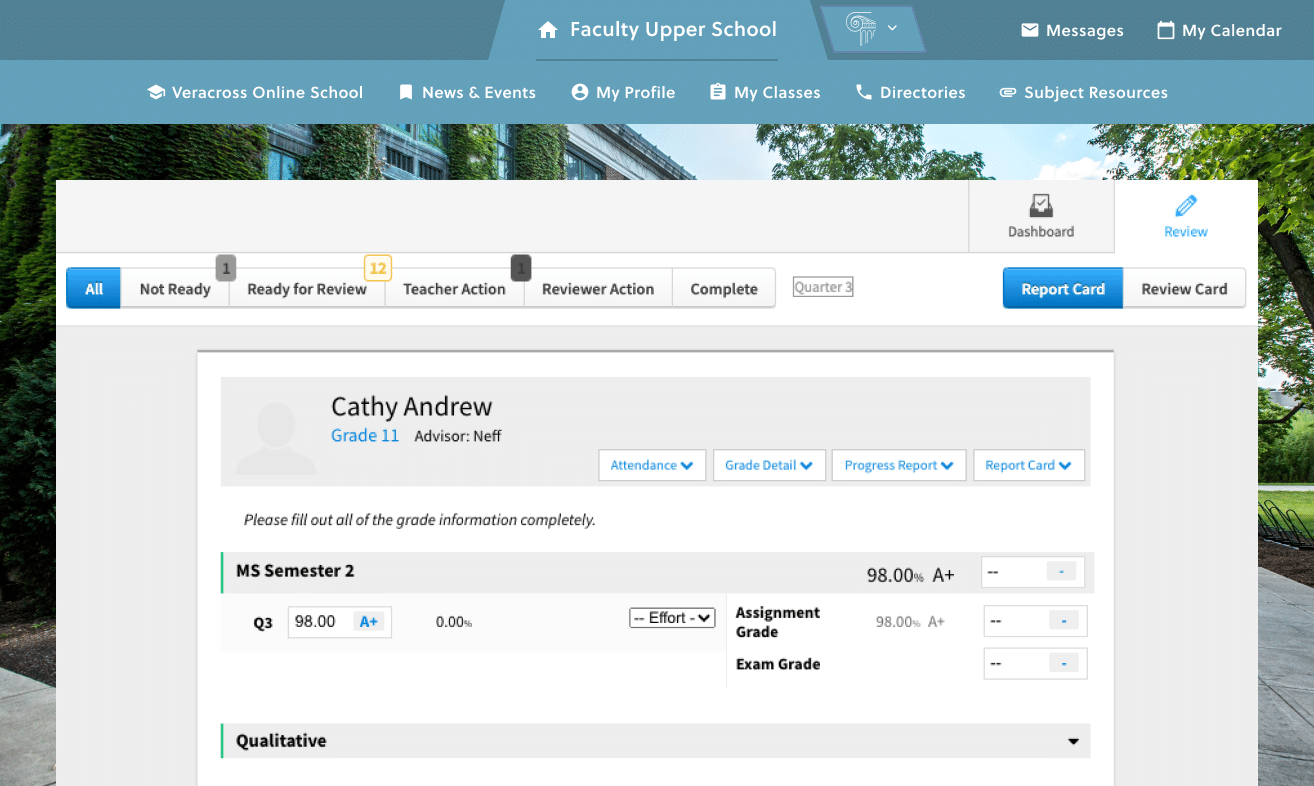Select the All filter tab

(94, 288)
